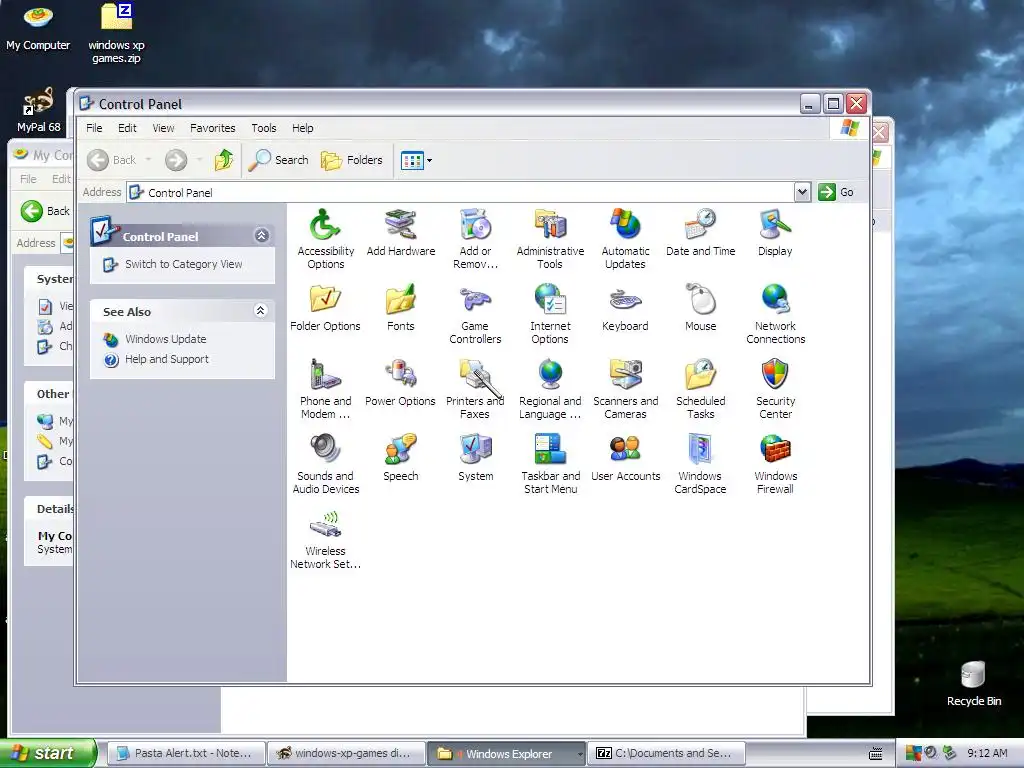Select Network Connections icon
1024x768 pixels.
[775, 313]
